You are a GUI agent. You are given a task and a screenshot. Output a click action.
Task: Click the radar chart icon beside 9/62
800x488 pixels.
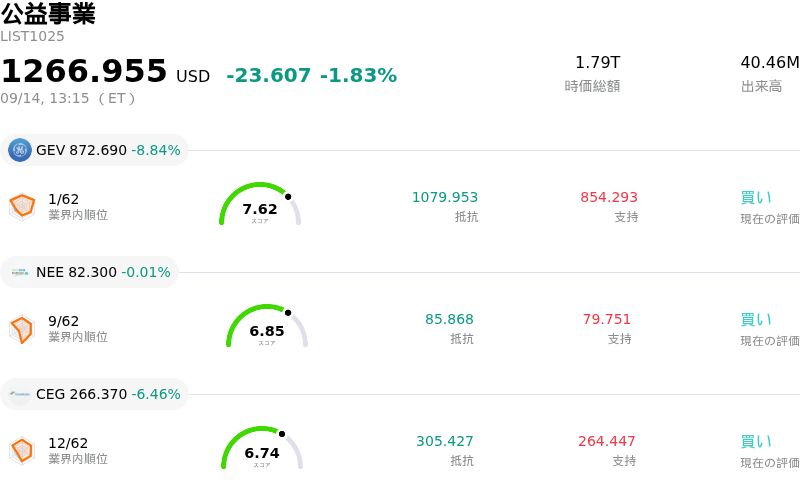tap(22, 329)
